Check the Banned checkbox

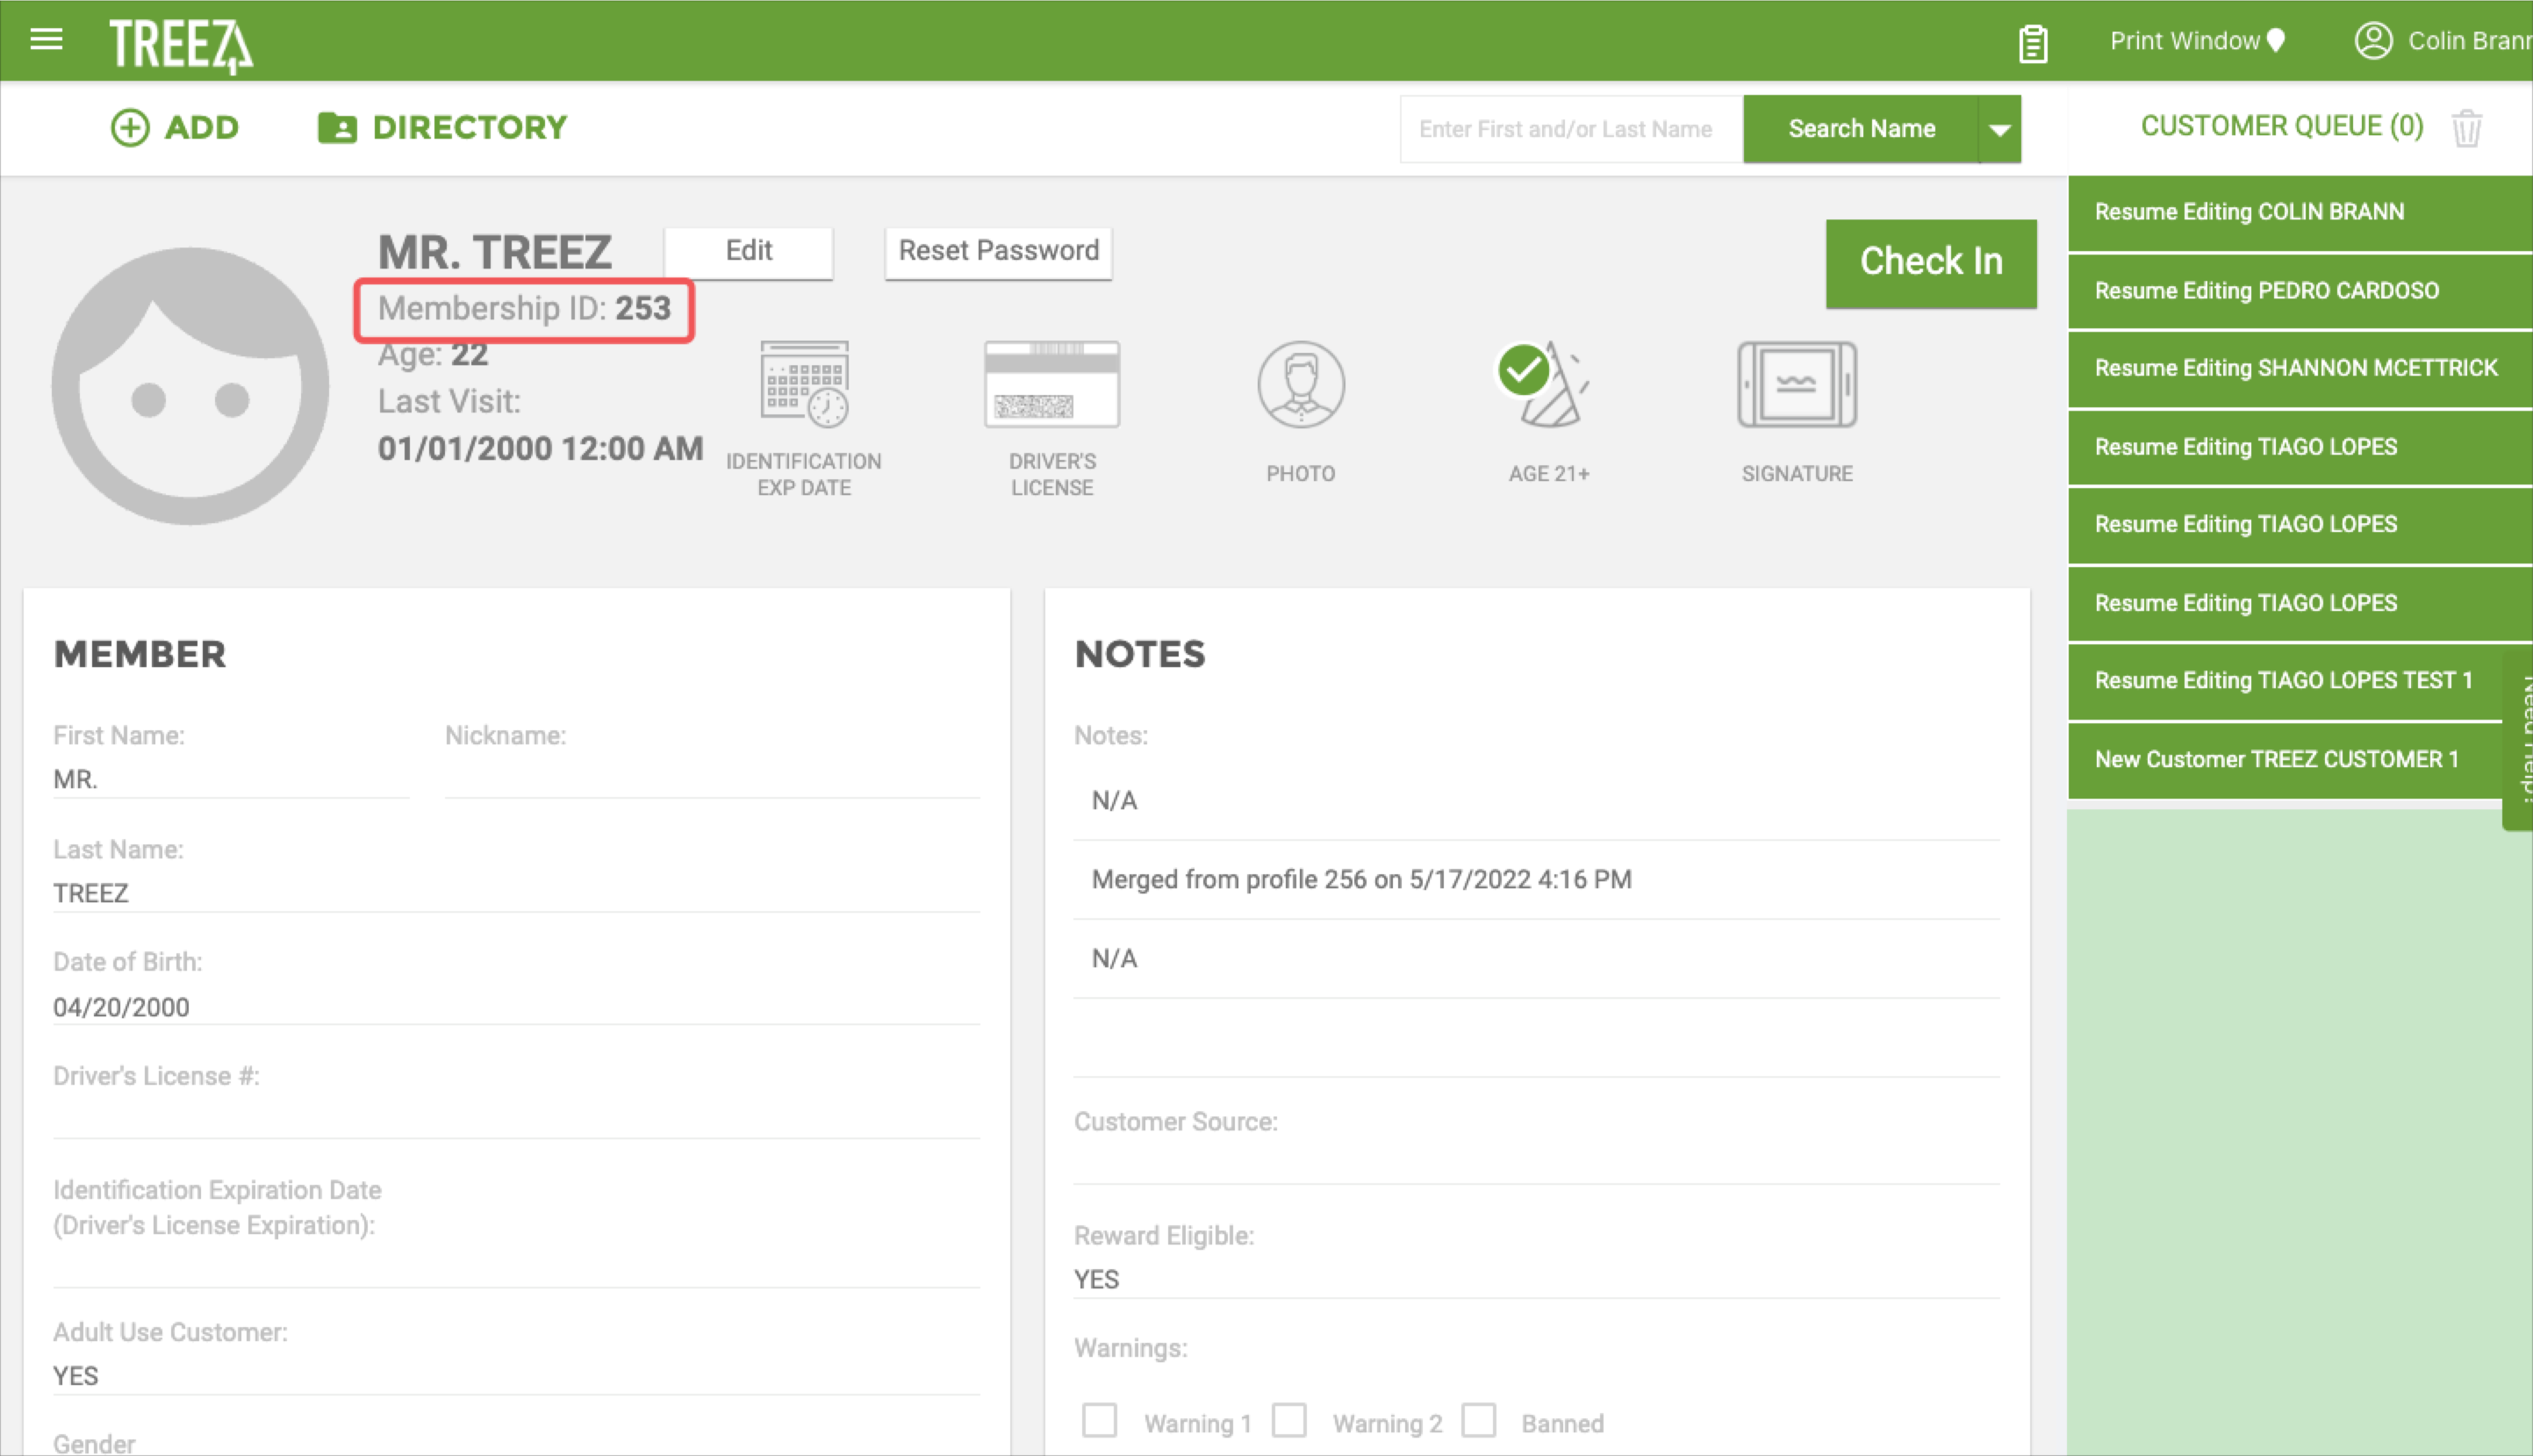[1481, 1419]
